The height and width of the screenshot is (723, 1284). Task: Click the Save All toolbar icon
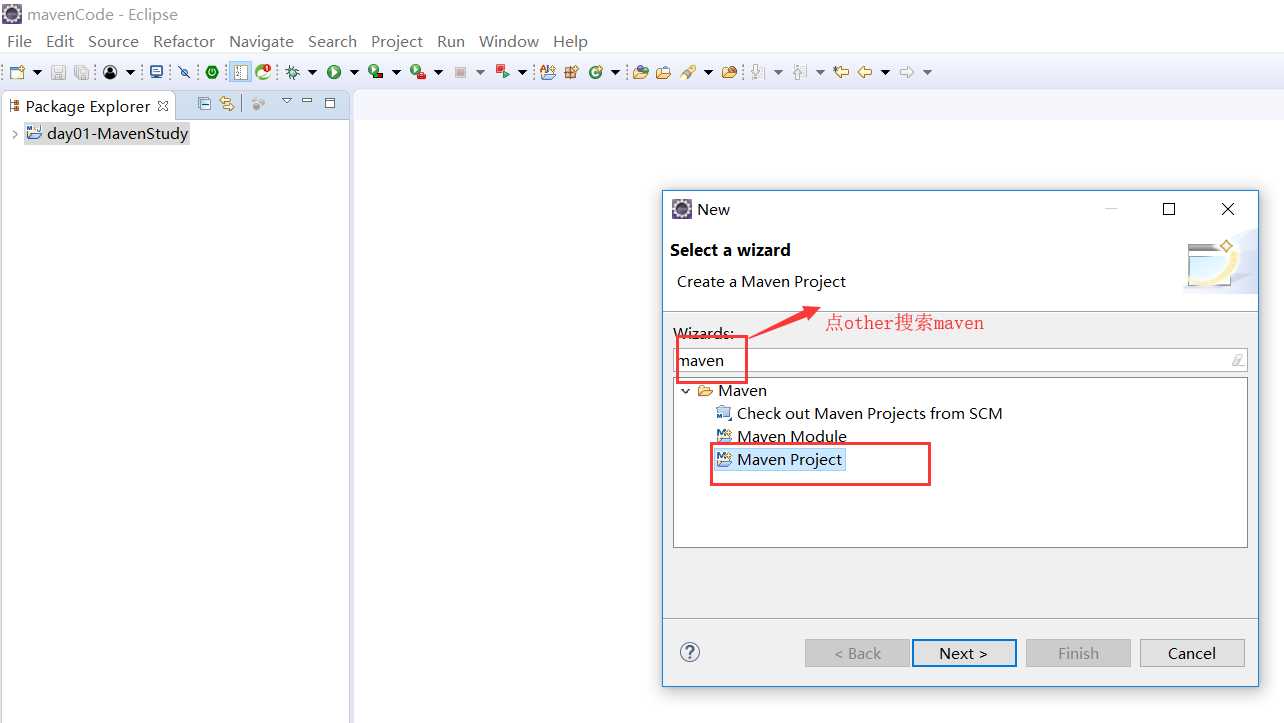pyautogui.click(x=81, y=72)
